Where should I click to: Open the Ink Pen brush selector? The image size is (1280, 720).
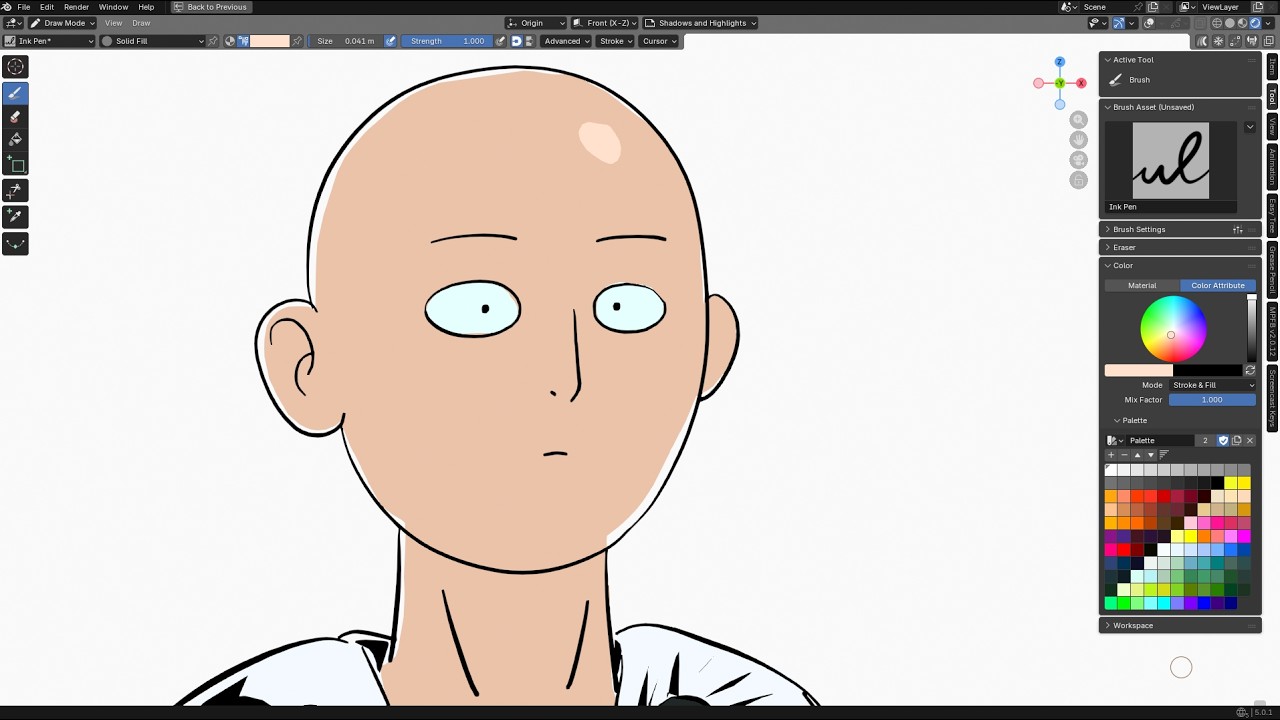(x=49, y=41)
